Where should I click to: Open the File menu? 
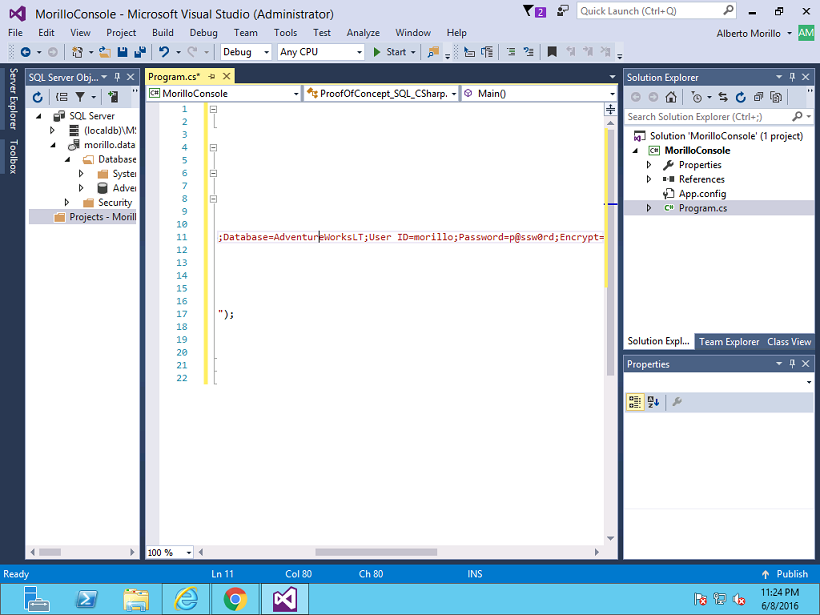coord(15,32)
